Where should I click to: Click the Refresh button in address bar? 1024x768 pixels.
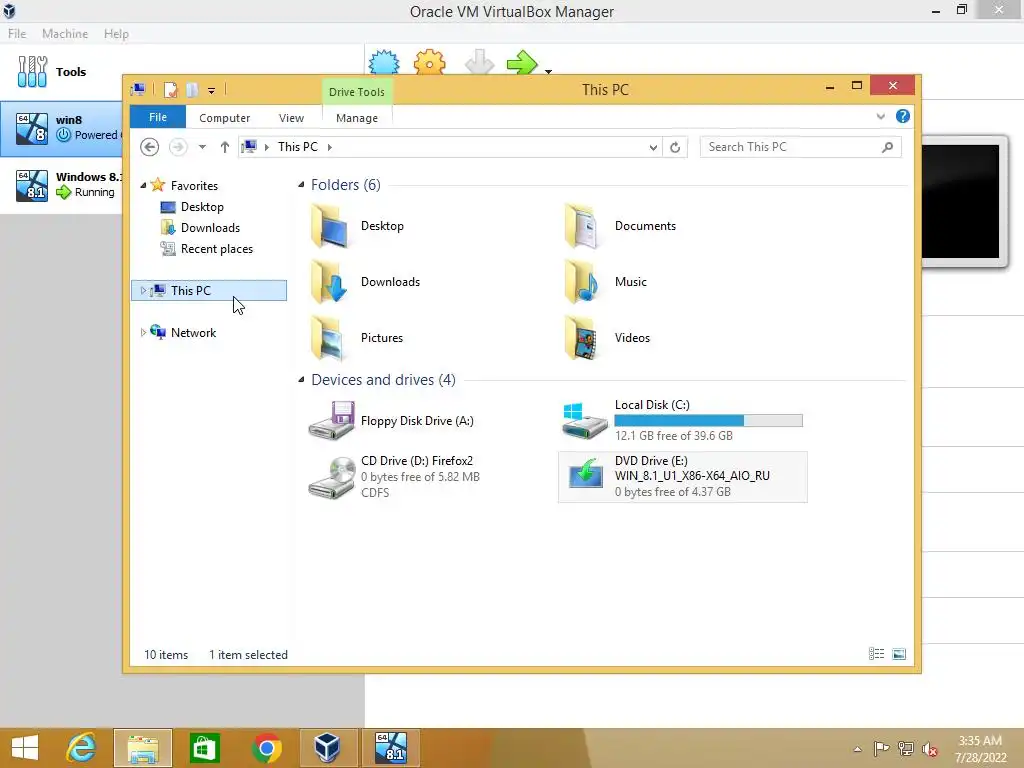coord(675,148)
